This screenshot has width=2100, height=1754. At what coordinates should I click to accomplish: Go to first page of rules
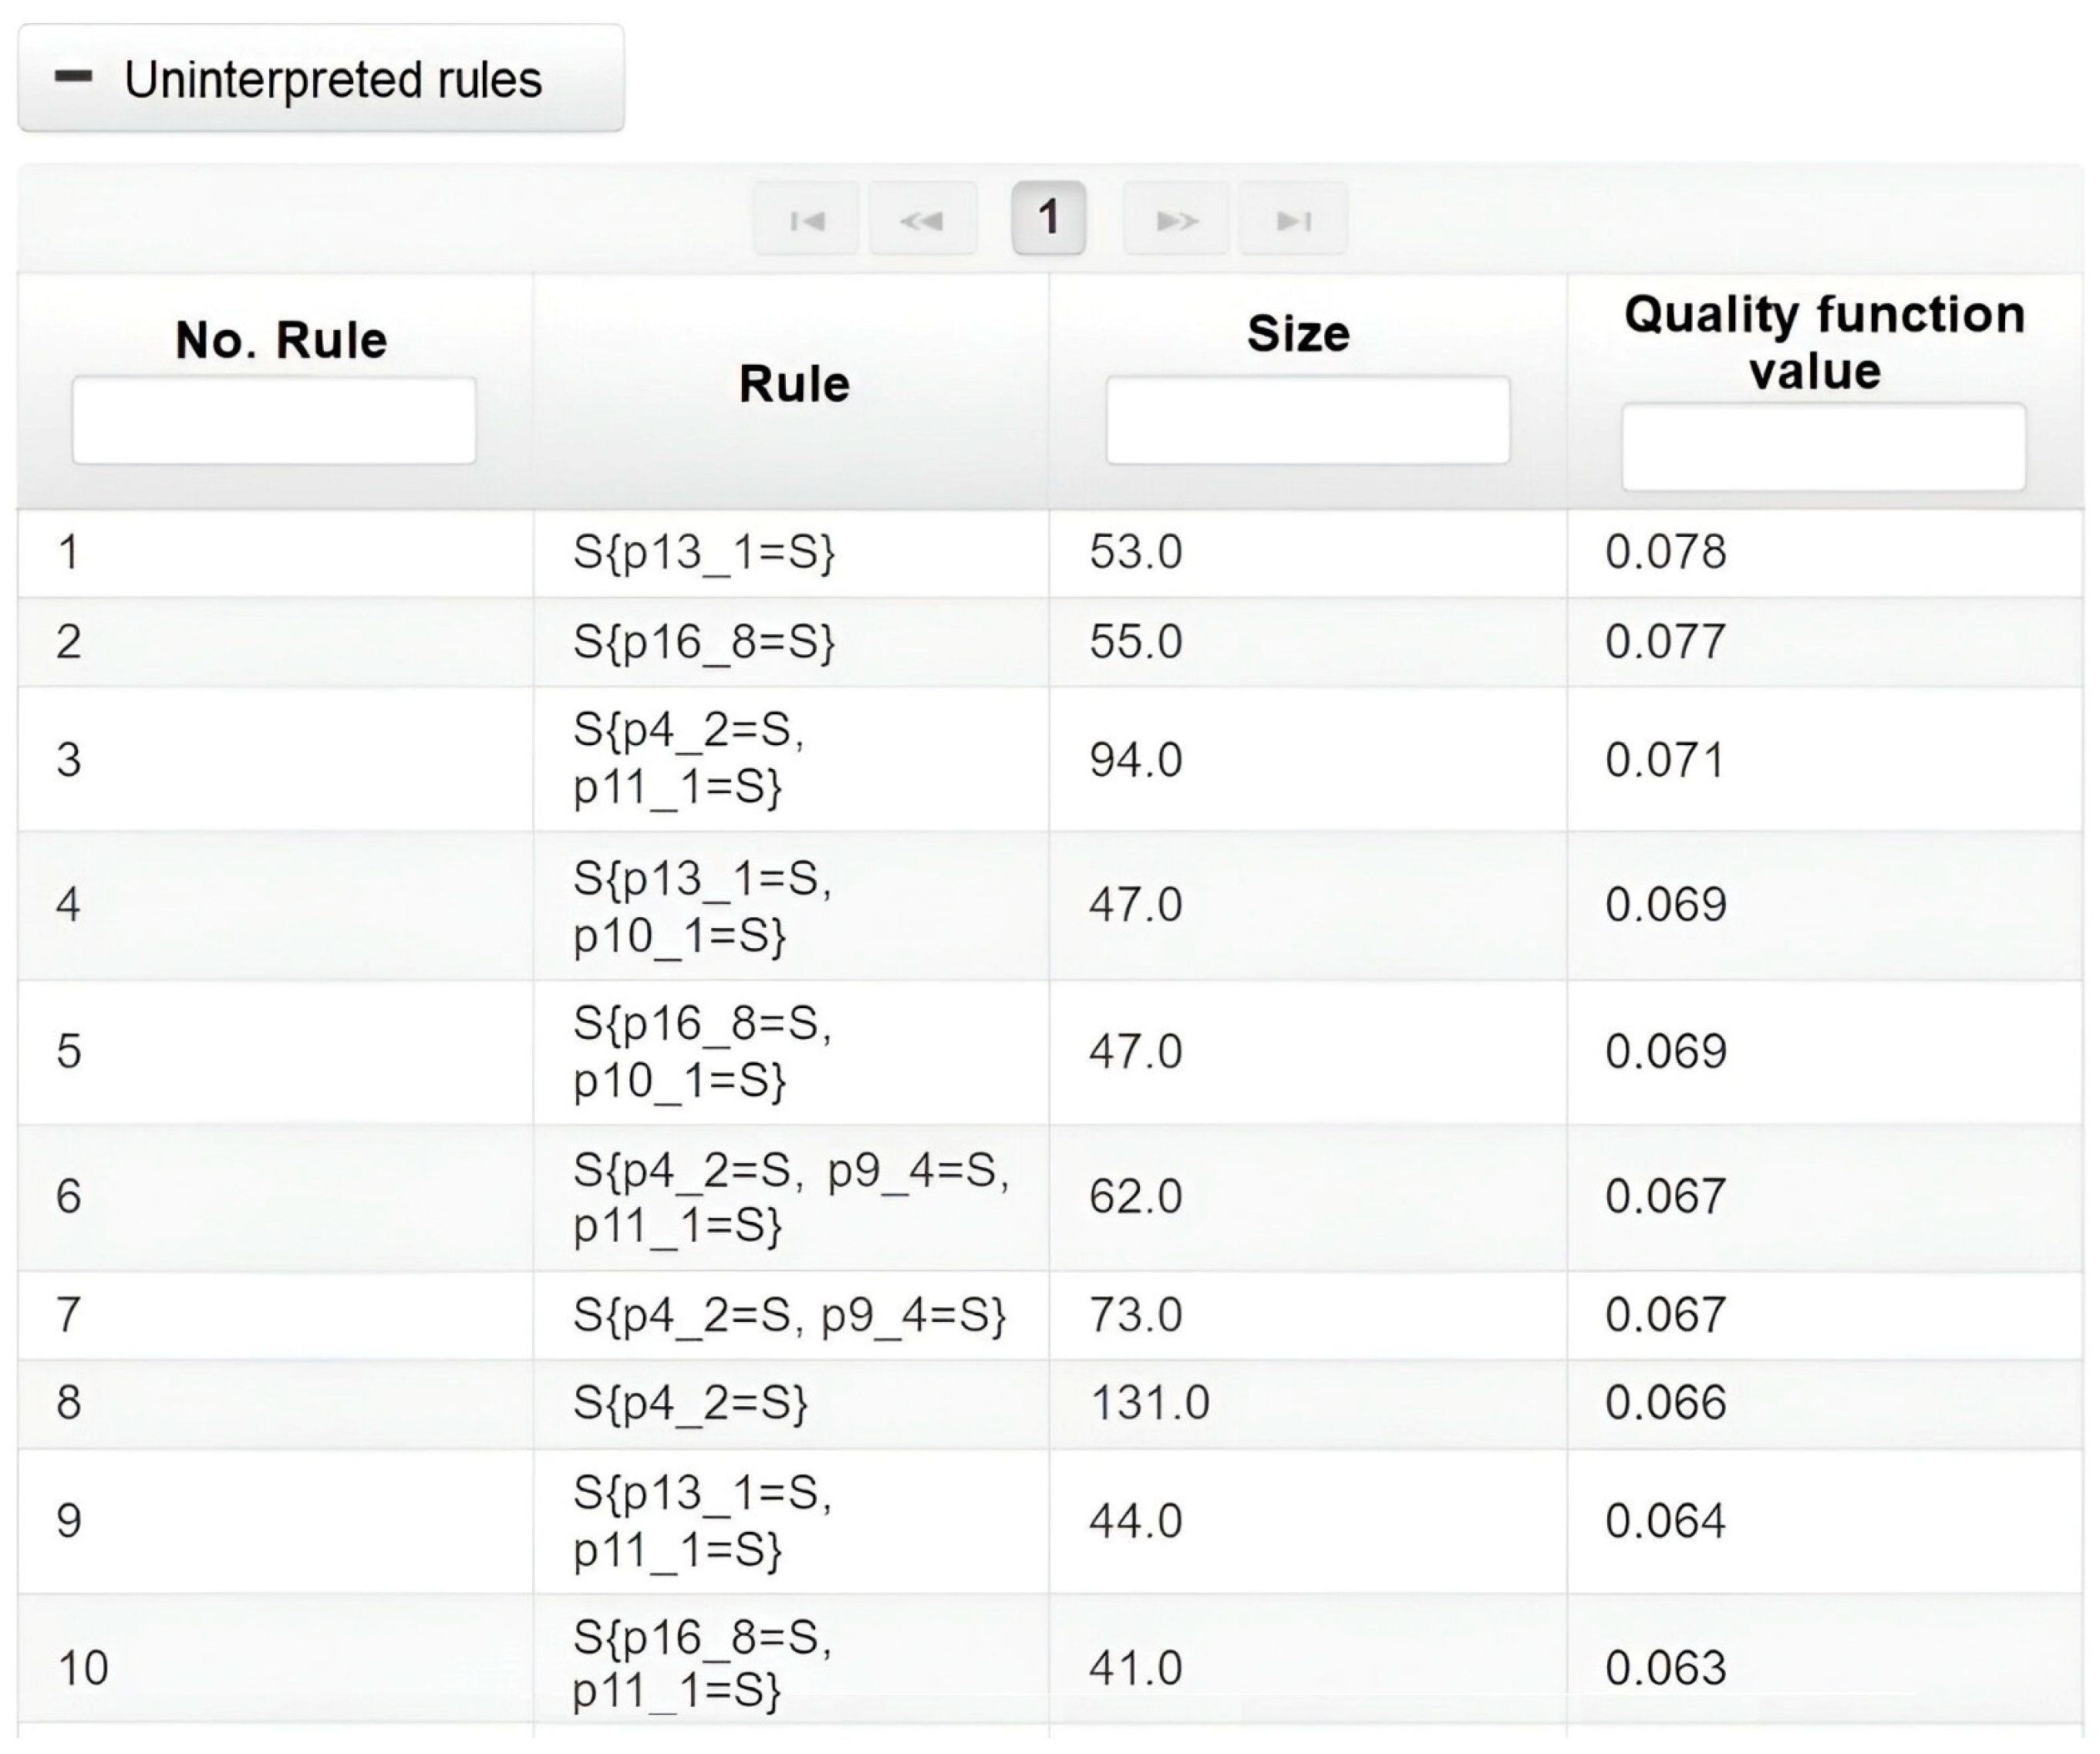click(x=806, y=219)
